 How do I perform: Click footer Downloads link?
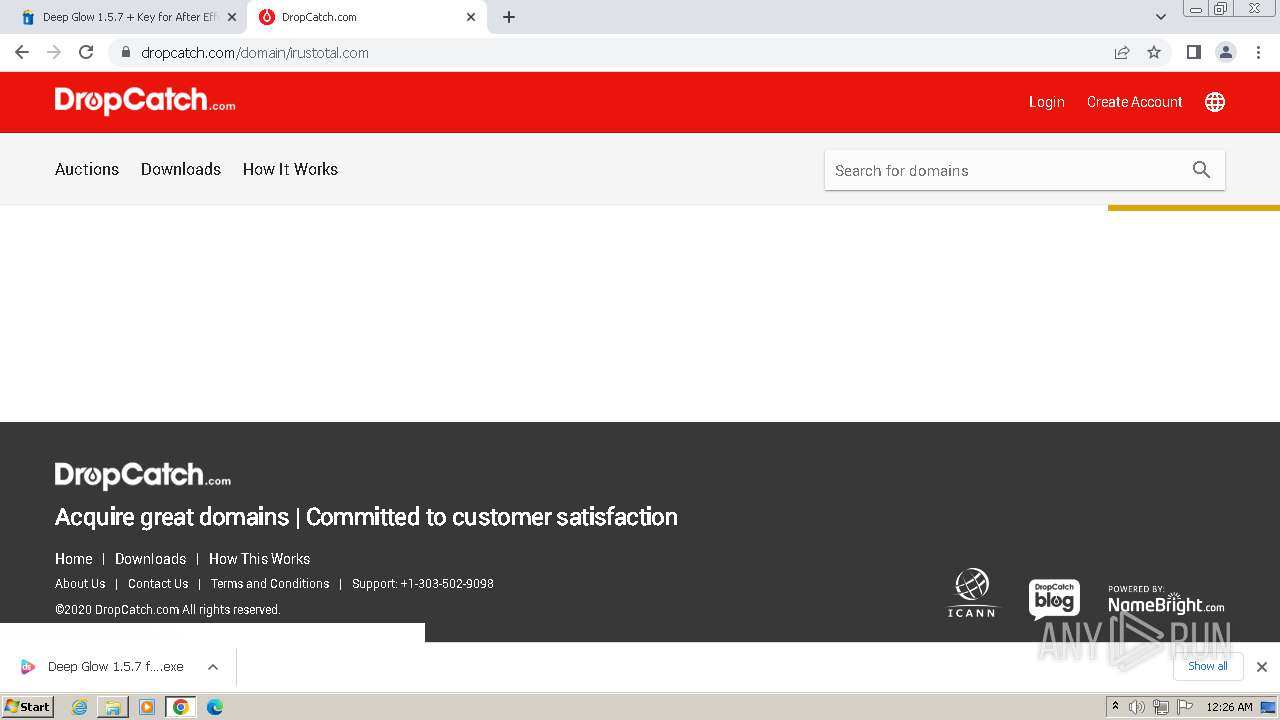(x=151, y=559)
